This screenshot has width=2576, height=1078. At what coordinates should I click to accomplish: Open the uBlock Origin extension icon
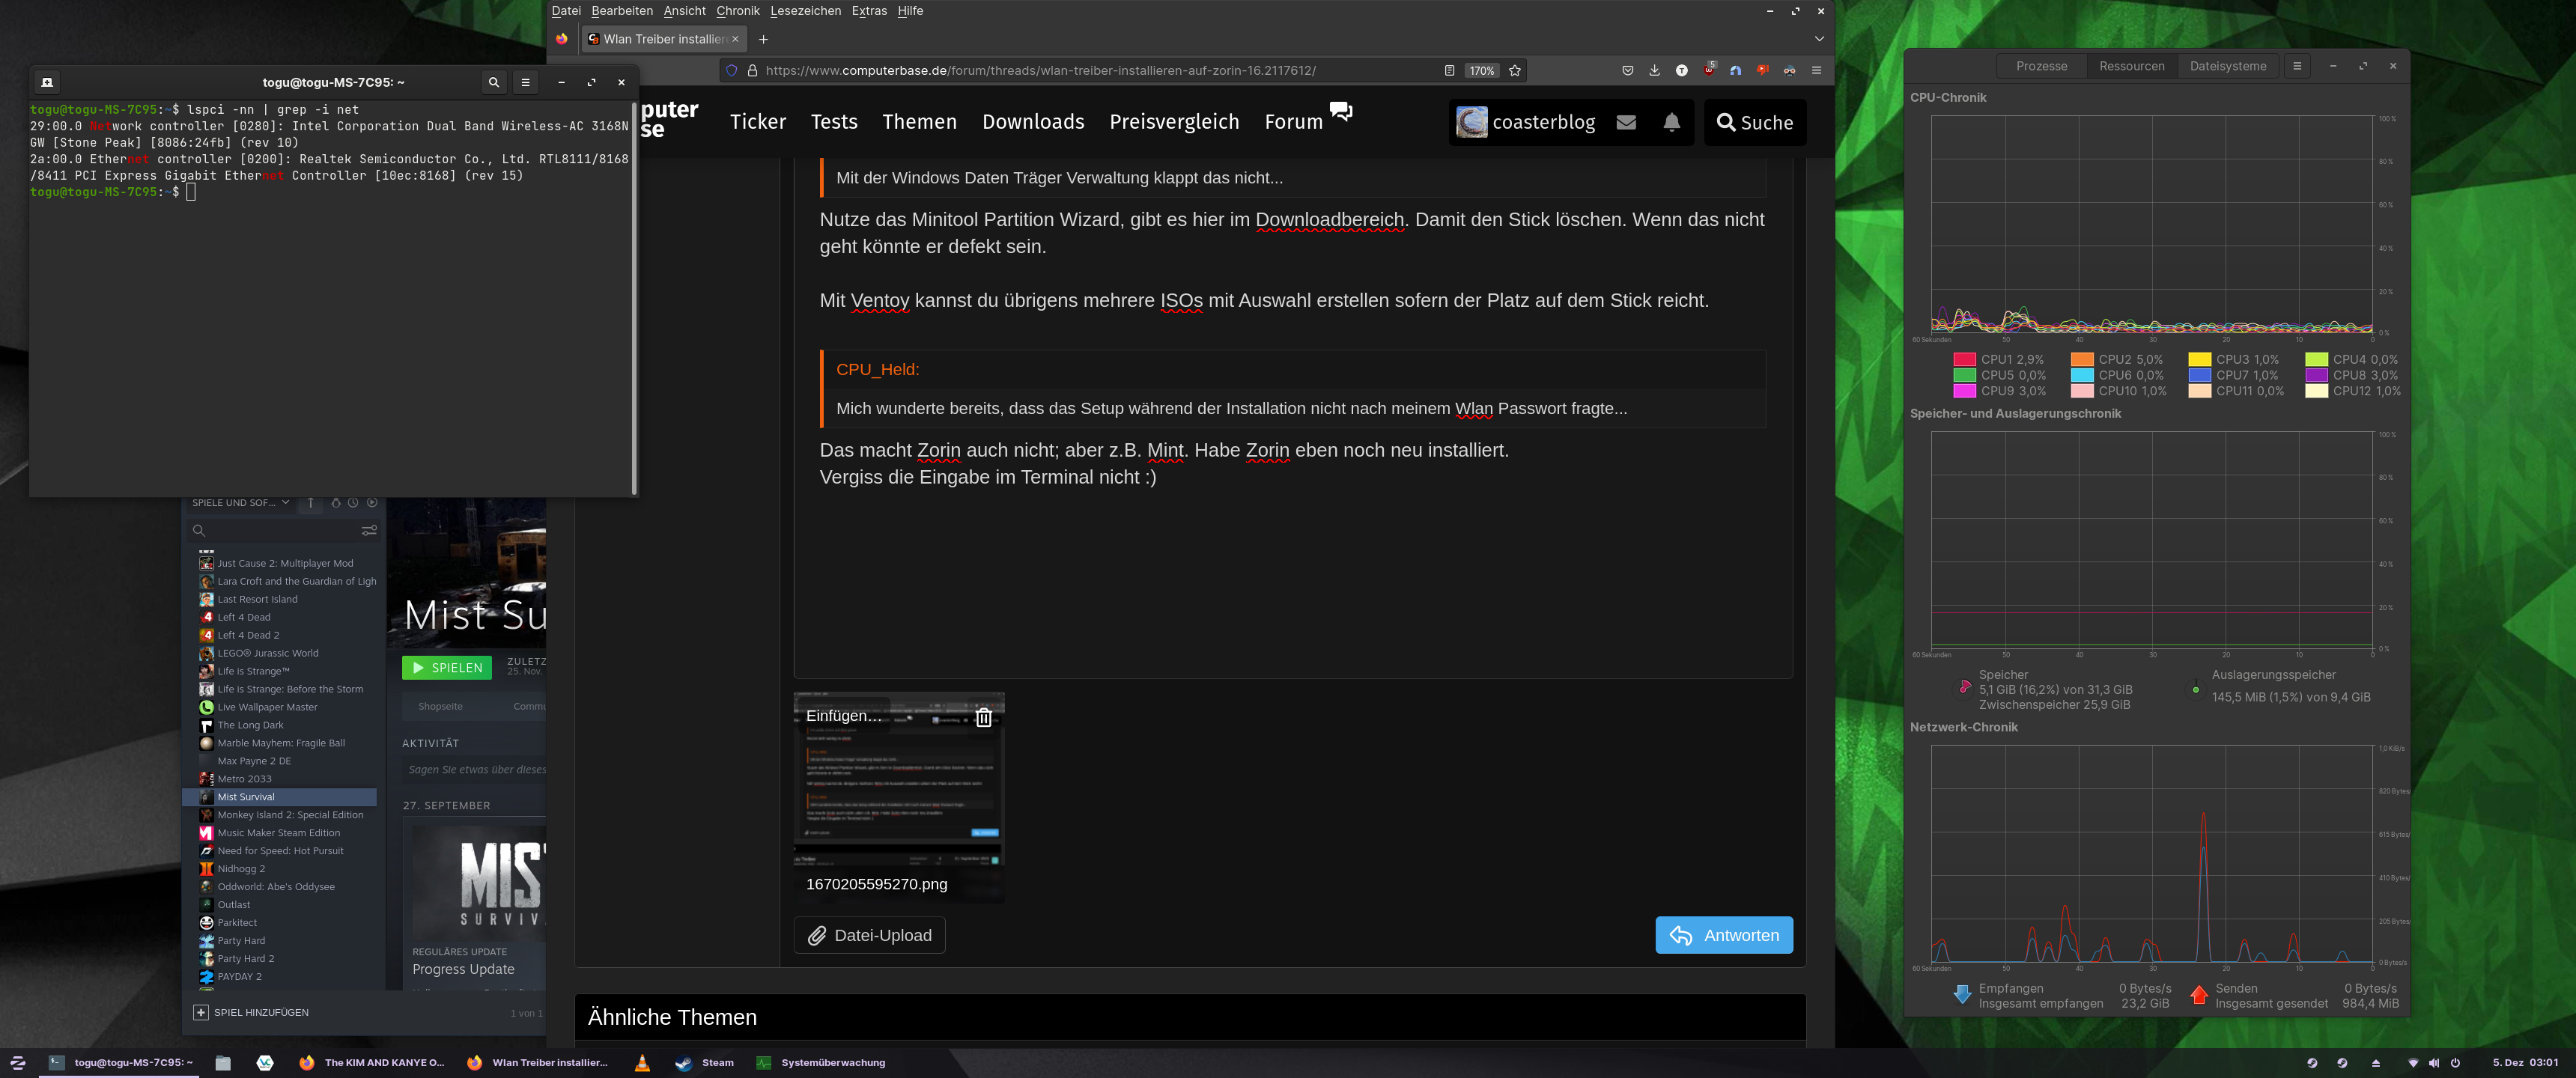[1708, 70]
